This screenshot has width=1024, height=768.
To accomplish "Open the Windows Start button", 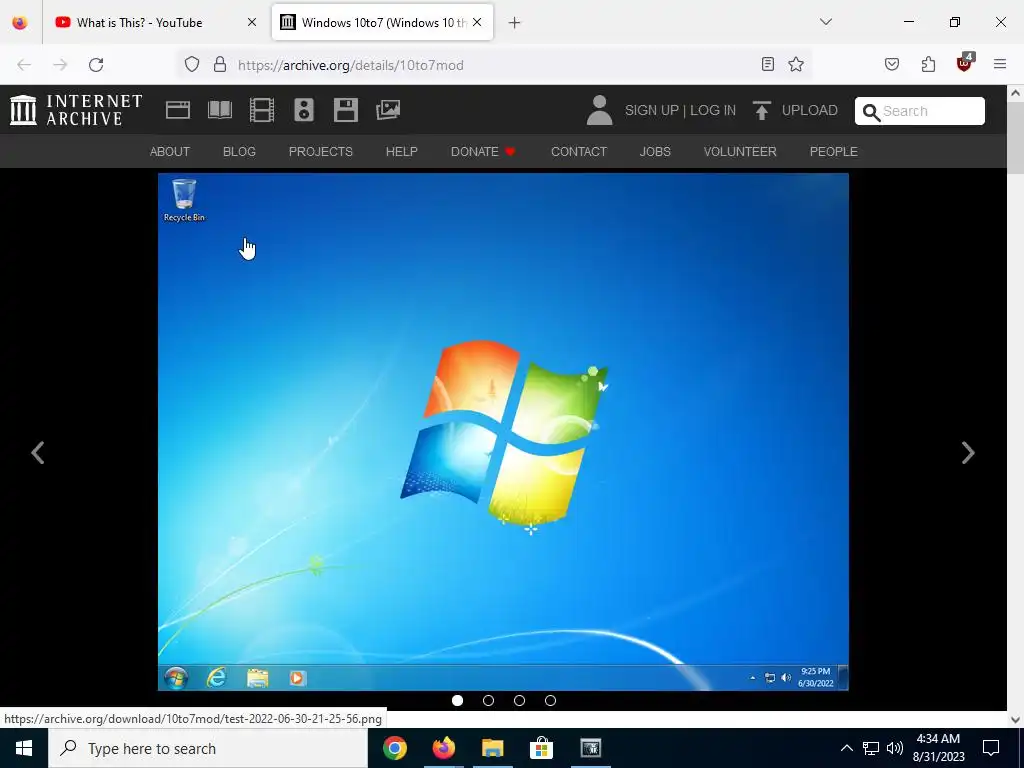I will [24, 748].
